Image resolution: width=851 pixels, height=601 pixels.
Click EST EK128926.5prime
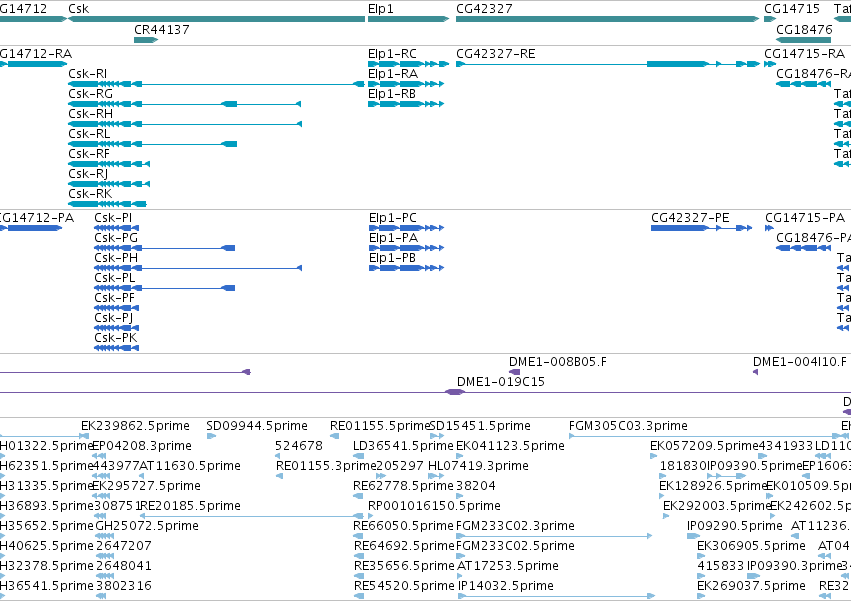pos(713,486)
